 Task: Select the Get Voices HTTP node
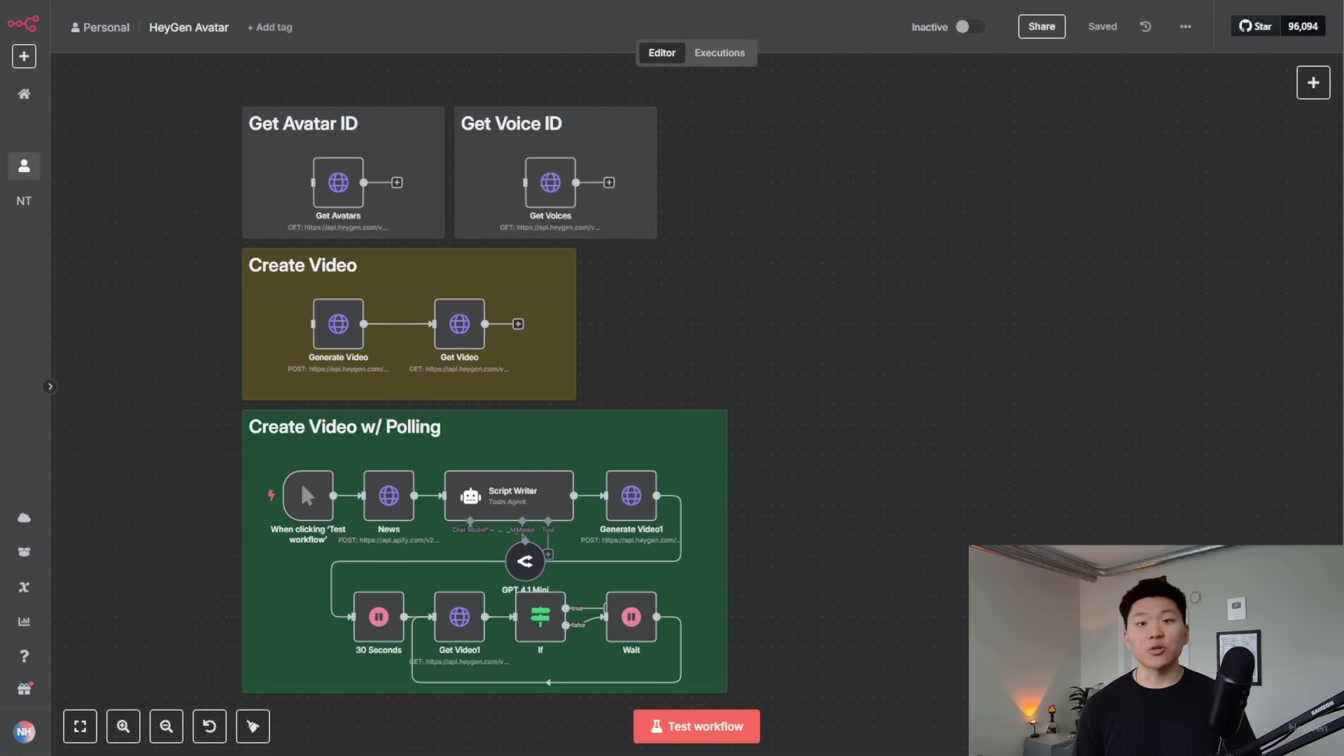(550, 183)
